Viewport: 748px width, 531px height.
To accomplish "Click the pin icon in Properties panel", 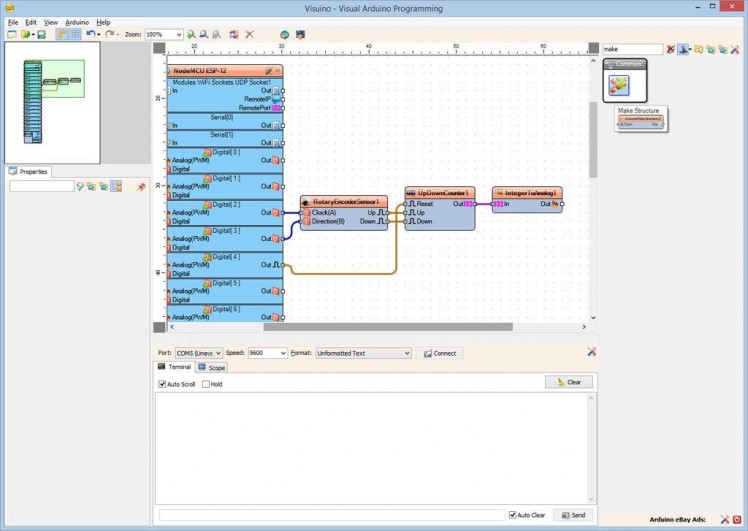I will [141, 186].
